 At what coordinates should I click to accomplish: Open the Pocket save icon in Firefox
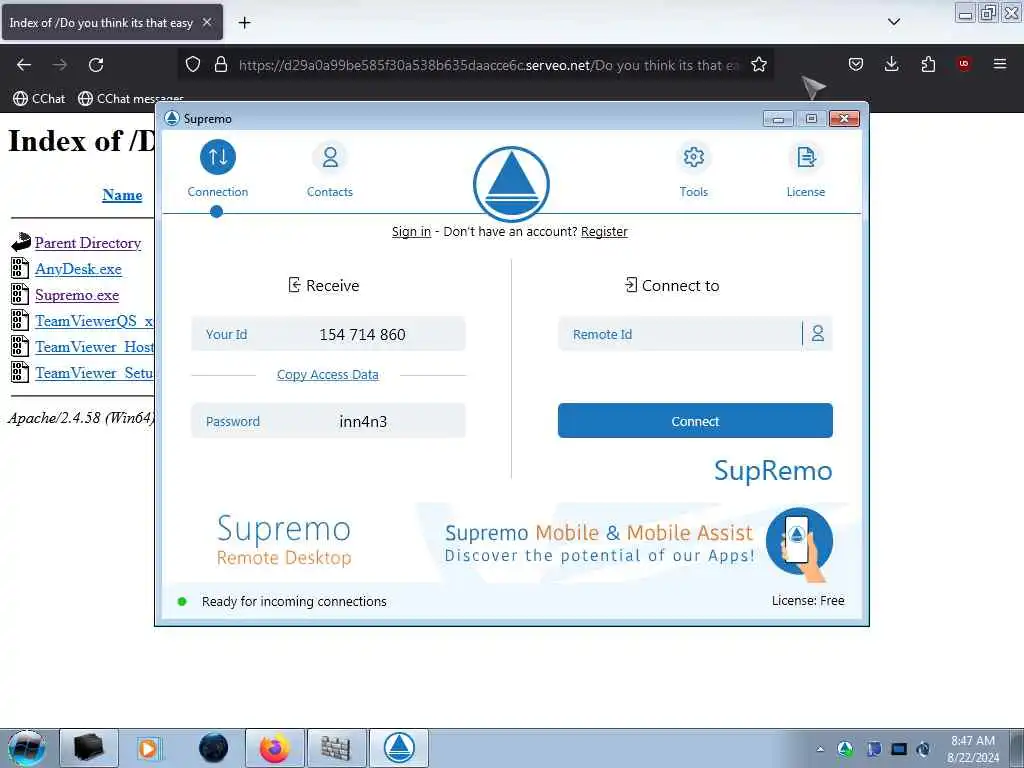[x=856, y=64]
